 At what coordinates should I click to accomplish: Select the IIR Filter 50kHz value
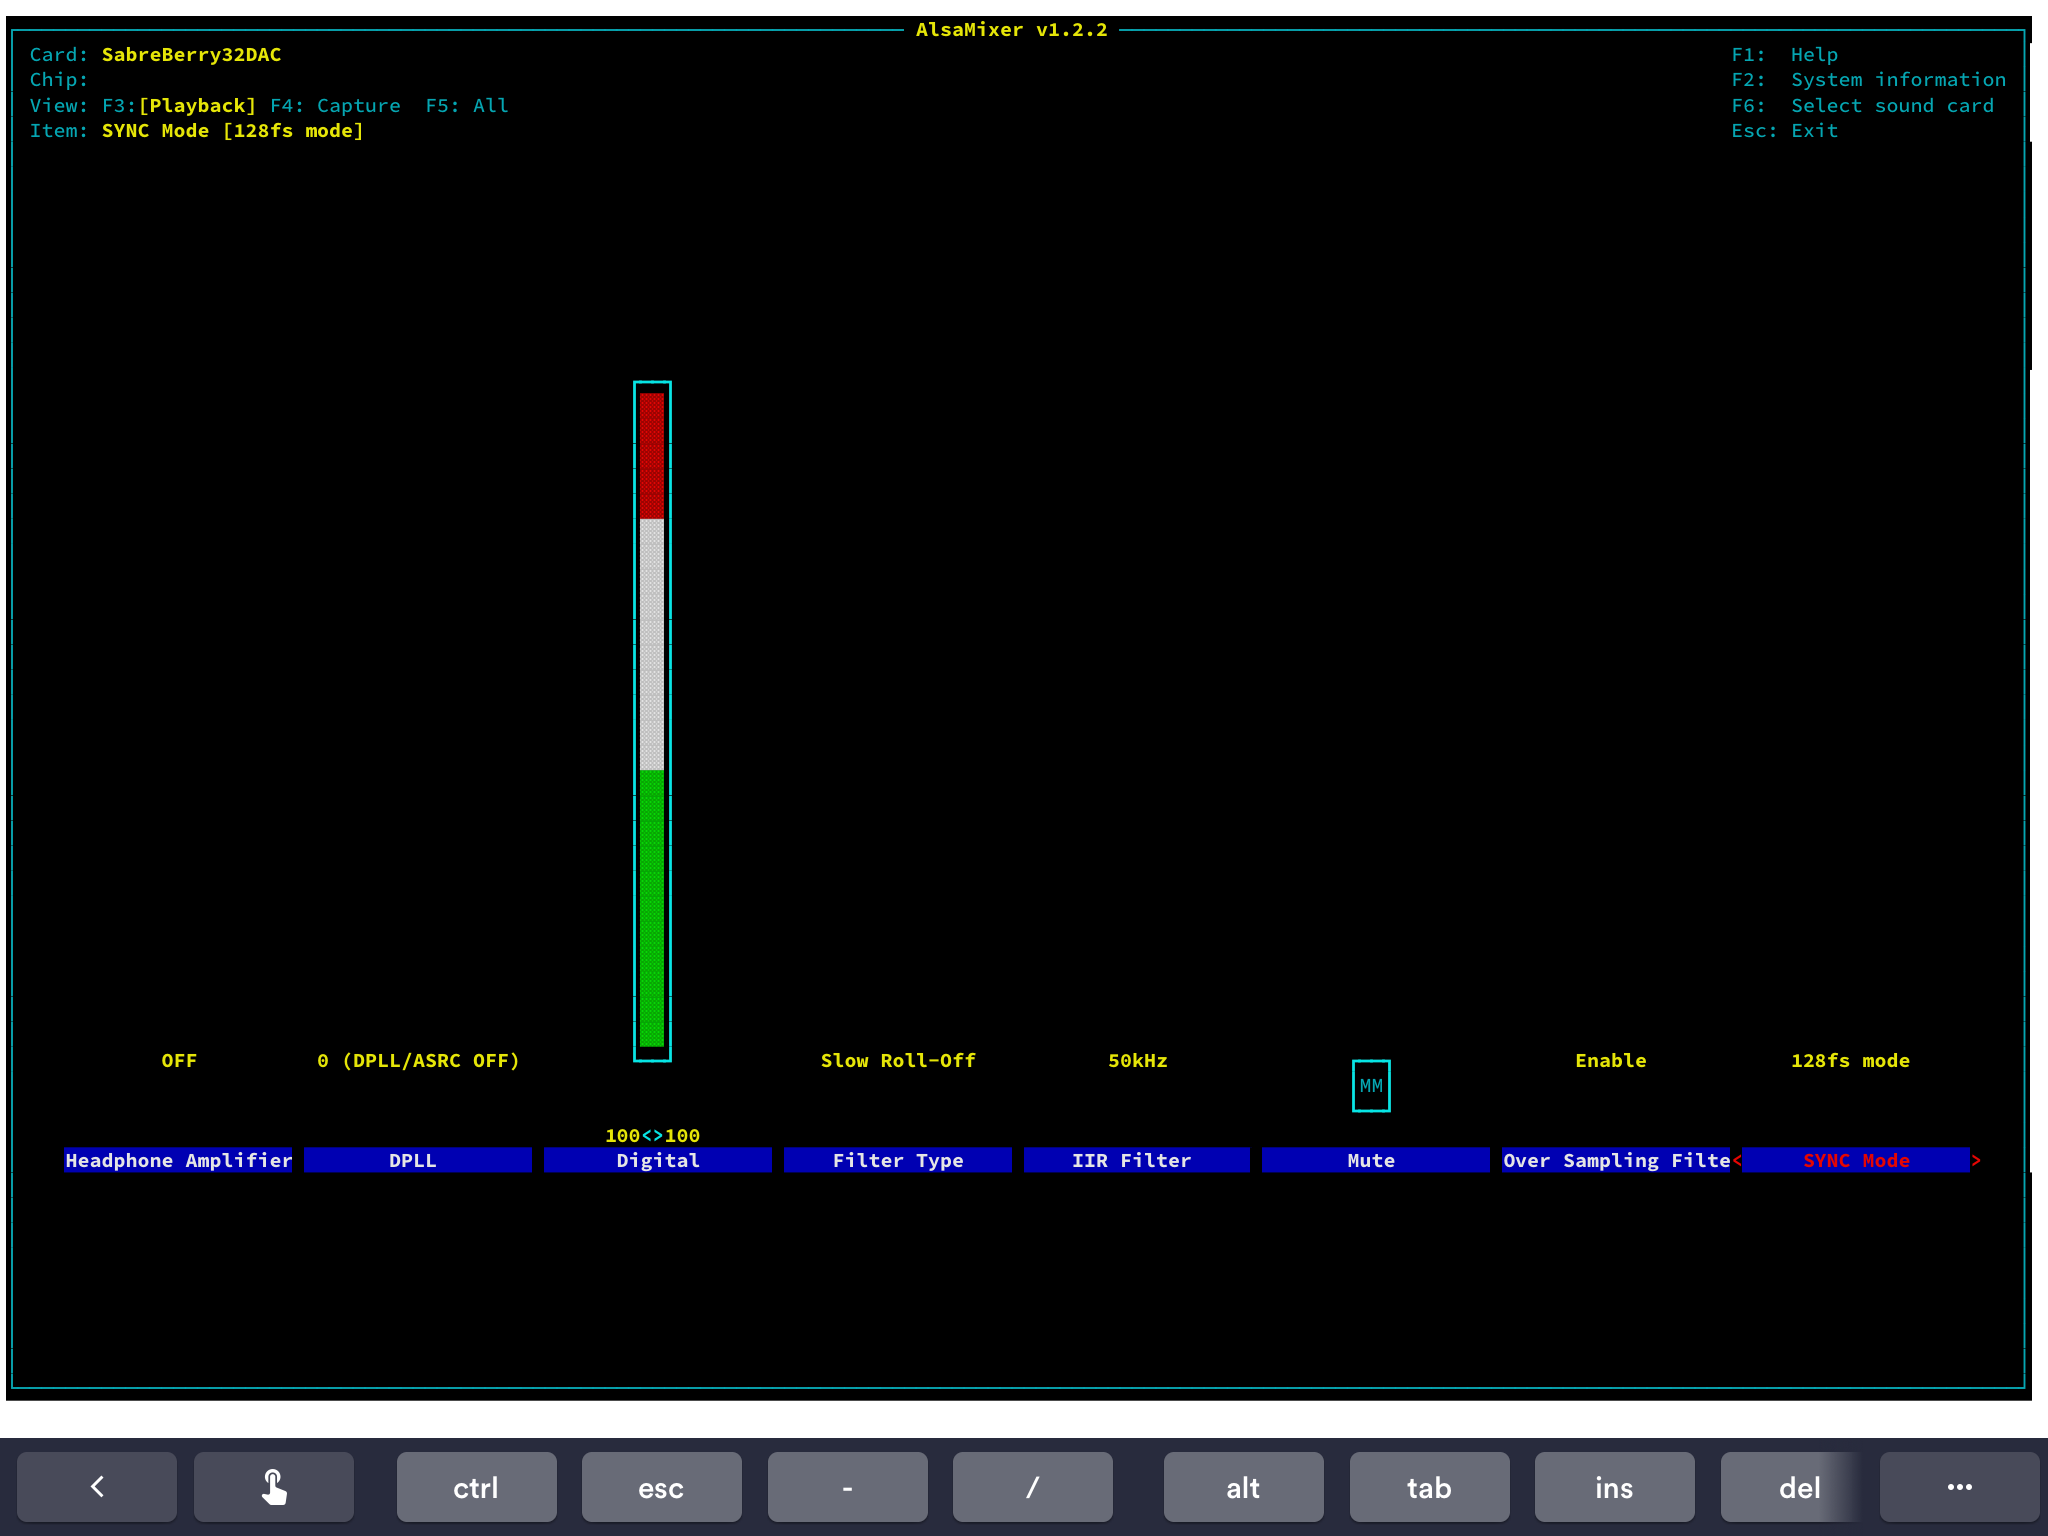(1137, 1061)
